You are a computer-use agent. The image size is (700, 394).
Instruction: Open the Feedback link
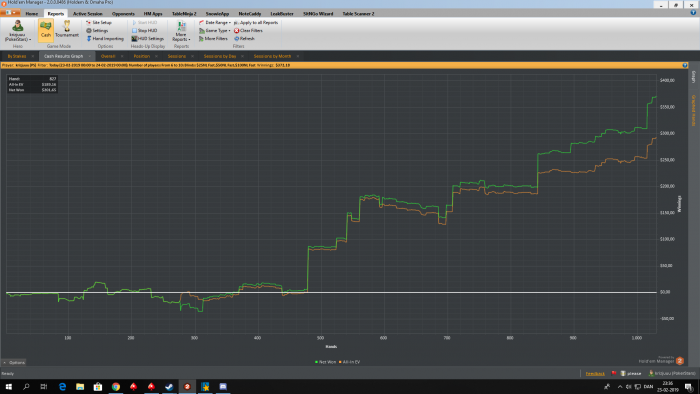[x=595, y=373]
